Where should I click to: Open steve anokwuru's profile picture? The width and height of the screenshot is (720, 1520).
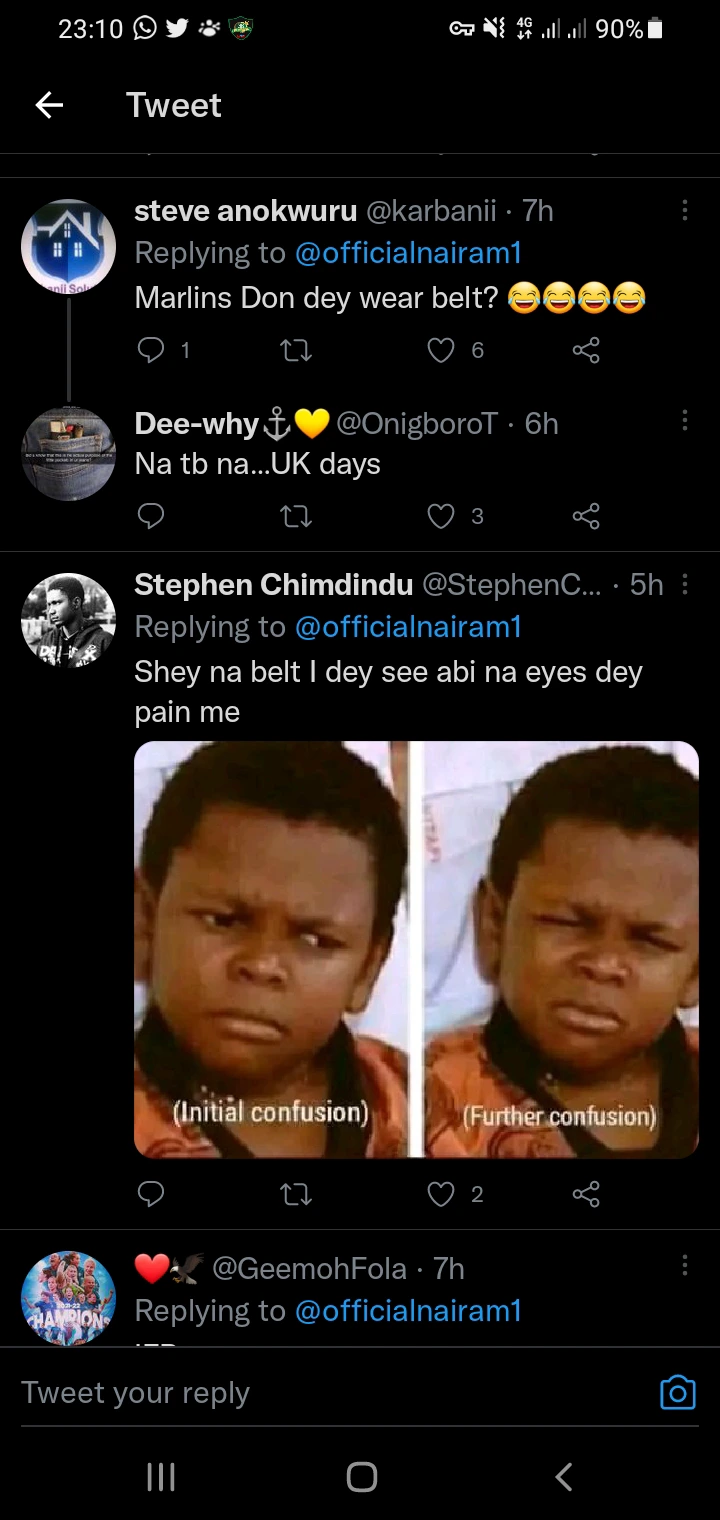(68, 247)
